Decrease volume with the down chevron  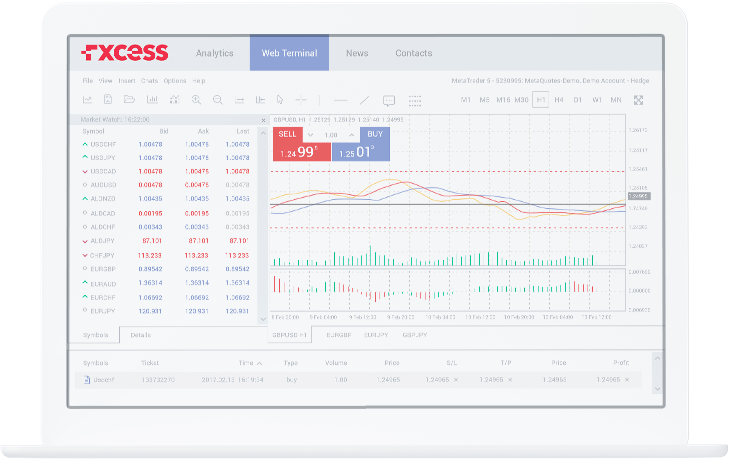point(310,134)
